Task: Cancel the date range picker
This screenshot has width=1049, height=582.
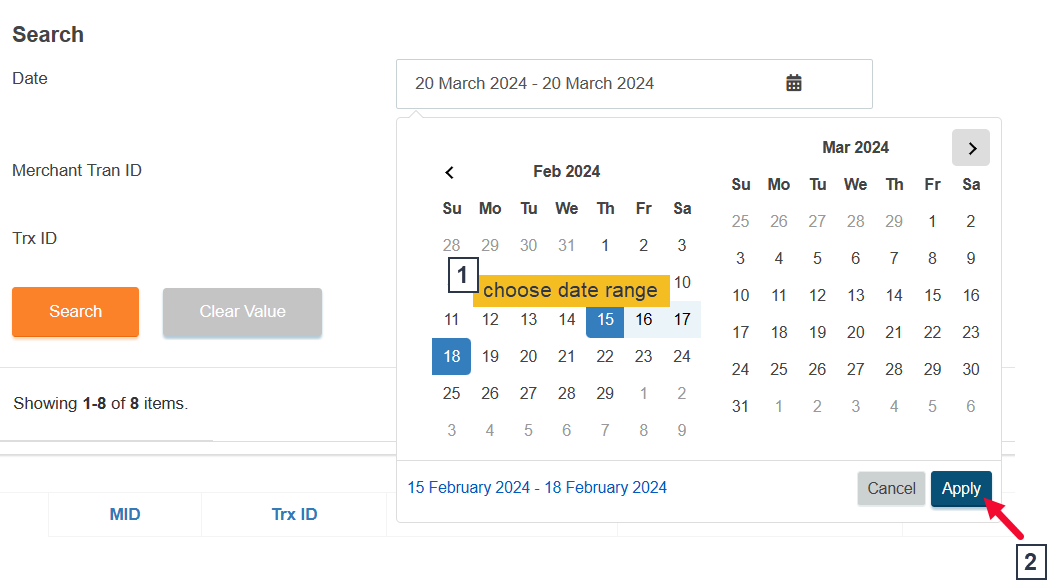Action: (891, 489)
